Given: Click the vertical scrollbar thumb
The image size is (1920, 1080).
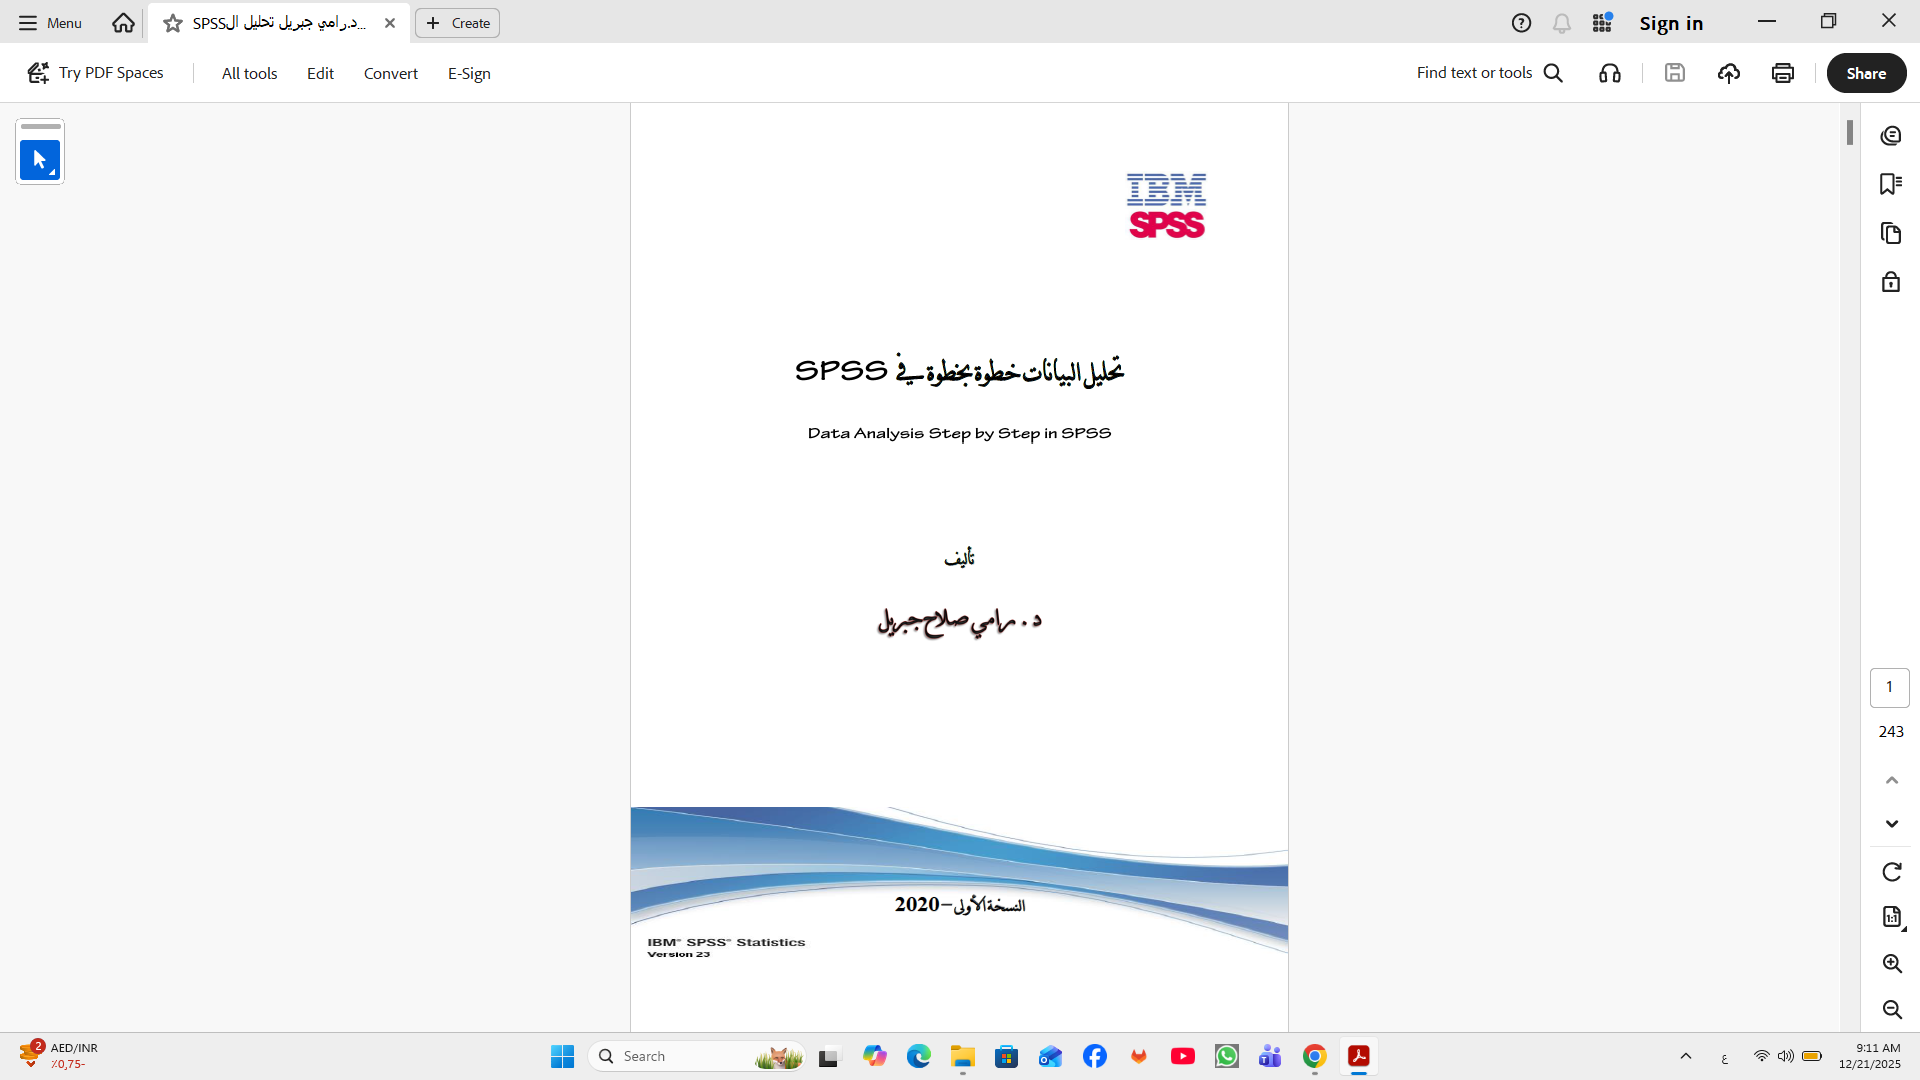Looking at the screenshot, I should coord(1850,132).
